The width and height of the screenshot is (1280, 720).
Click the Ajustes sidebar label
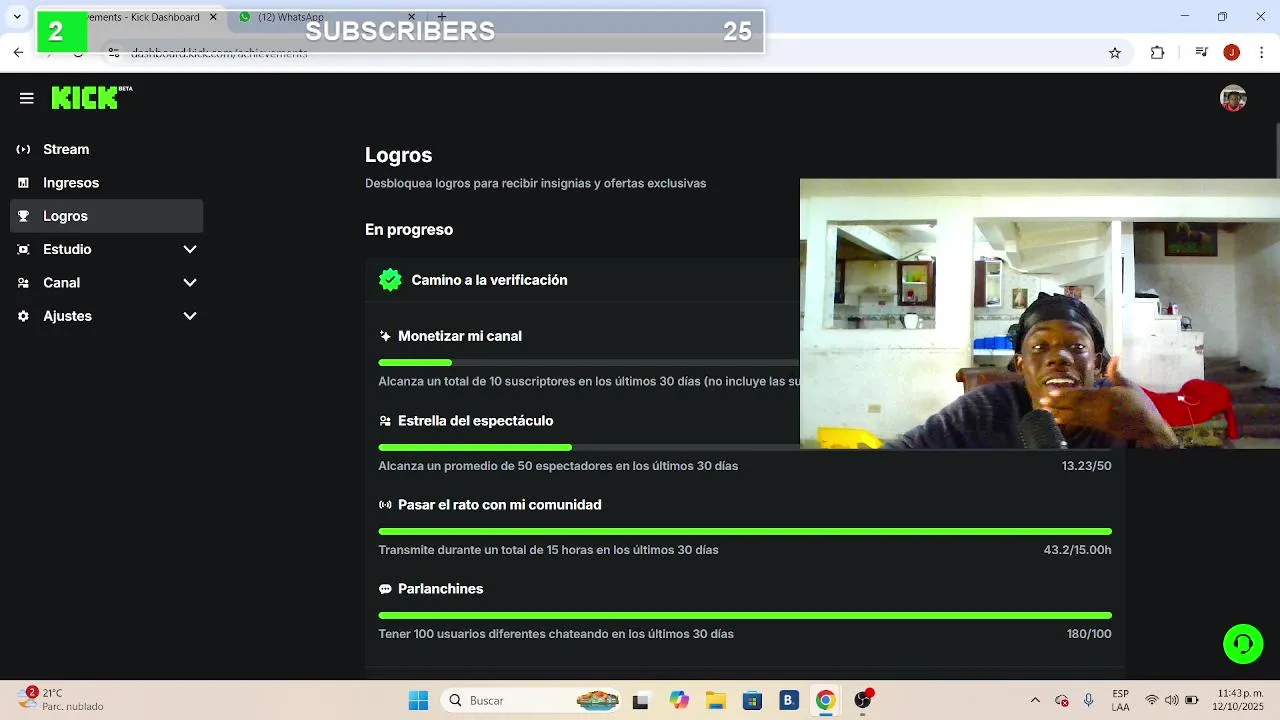click(67, 316)
